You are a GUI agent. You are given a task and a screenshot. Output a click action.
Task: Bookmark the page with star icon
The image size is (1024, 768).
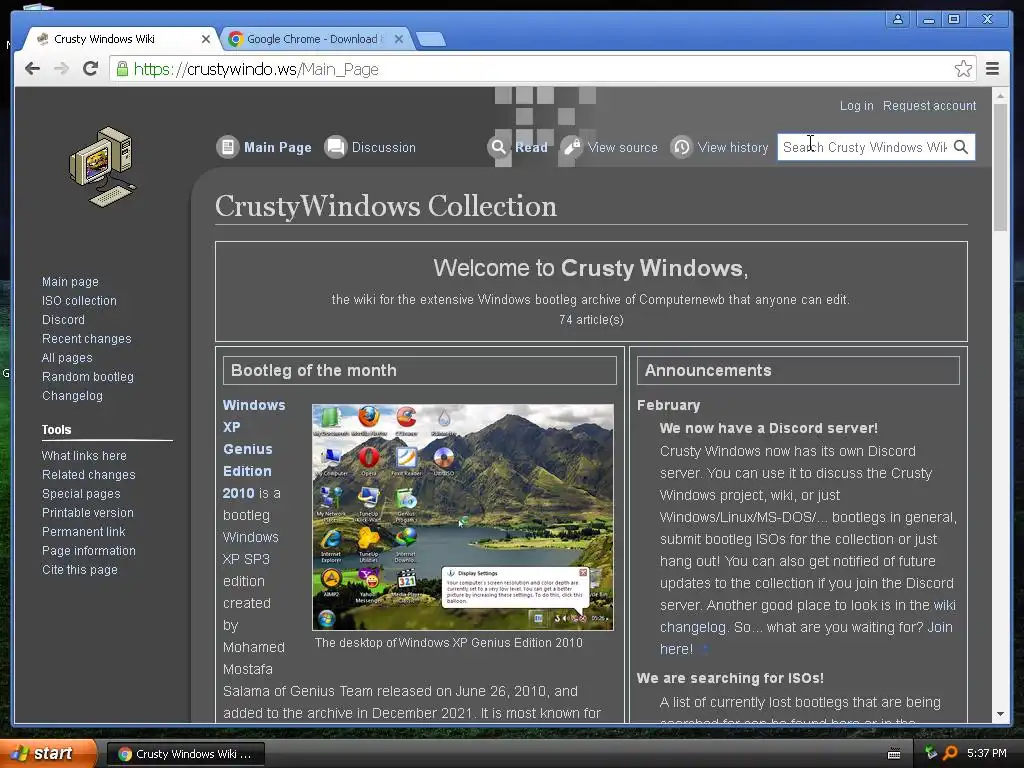tap(963, 69)
